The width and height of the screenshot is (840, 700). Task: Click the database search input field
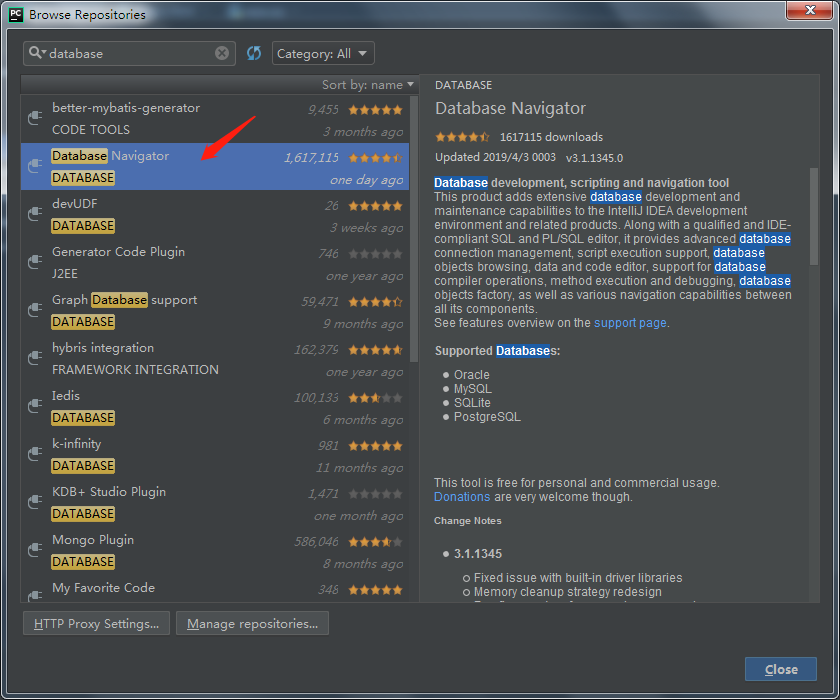tap(130, 53)
